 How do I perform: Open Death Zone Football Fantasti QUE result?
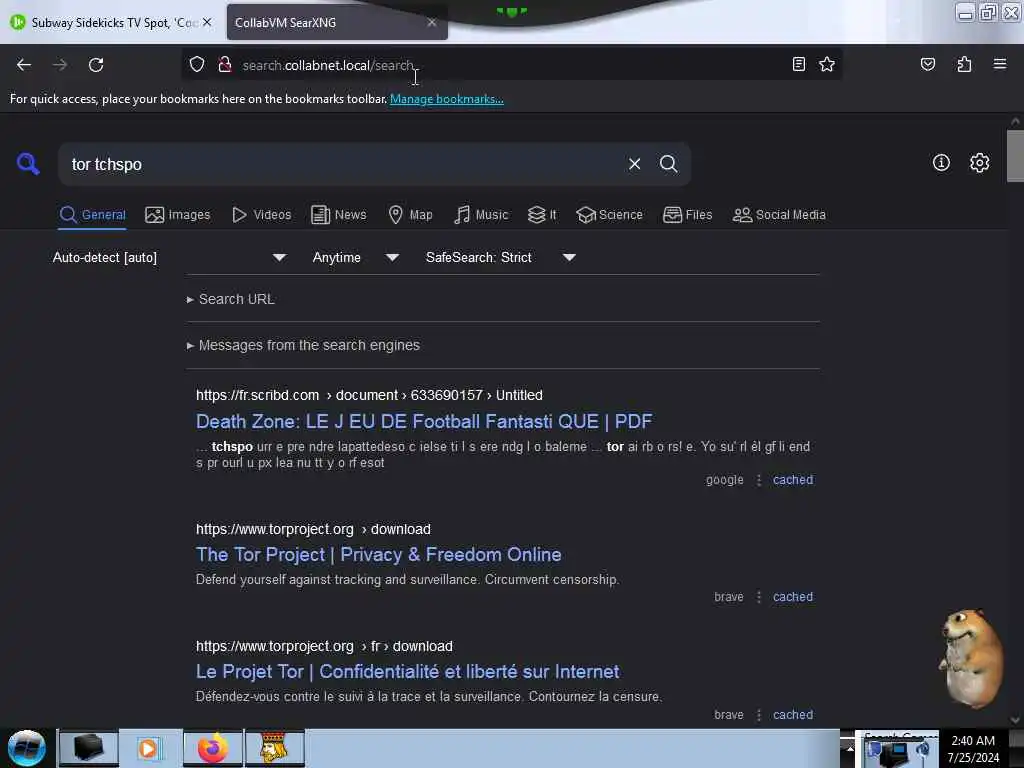(424, 421)
